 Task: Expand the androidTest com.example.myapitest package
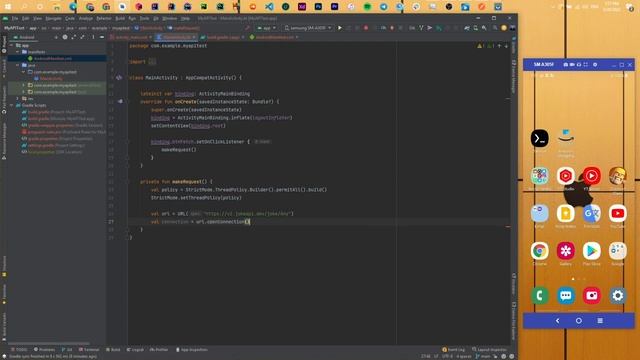(x=24, y=85)
